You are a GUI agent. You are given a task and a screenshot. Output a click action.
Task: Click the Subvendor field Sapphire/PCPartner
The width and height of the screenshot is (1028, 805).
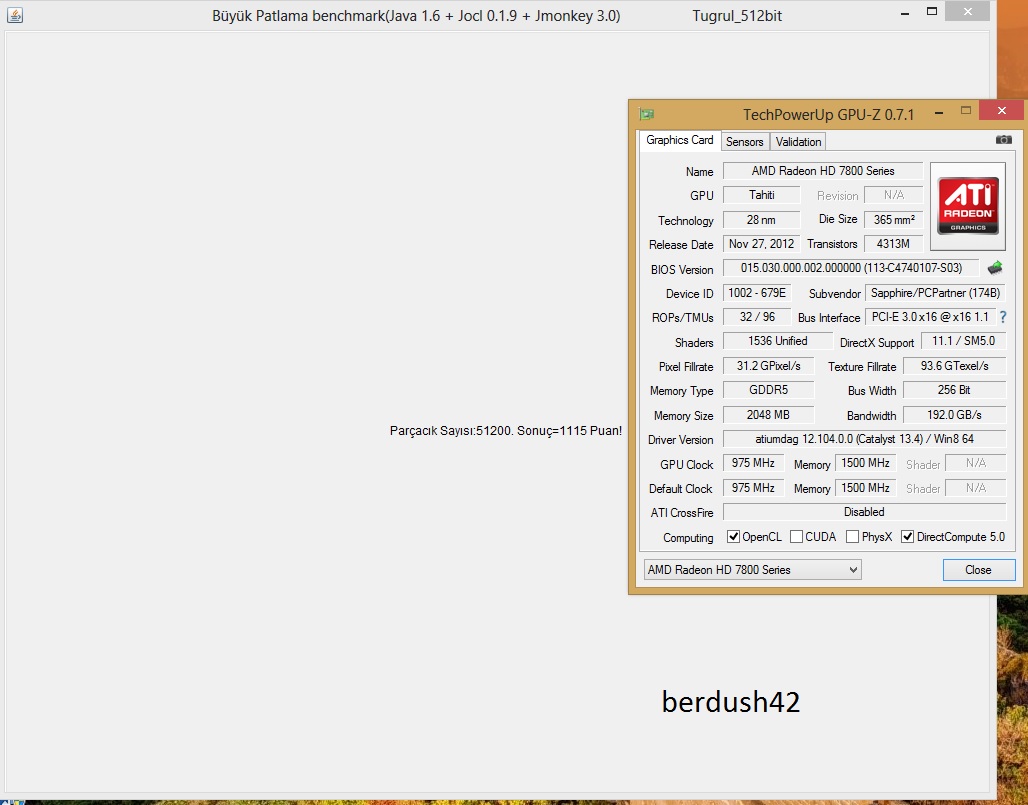936,293
